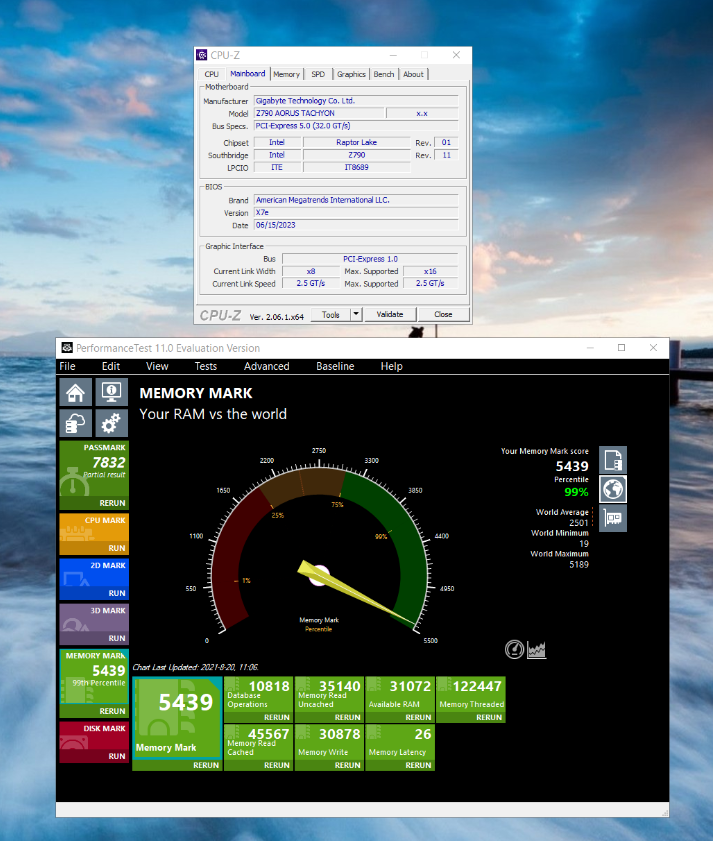This screenshot has width=713, height=841.
Task: Rerun the Memory Write test
Action: (348, 765)
